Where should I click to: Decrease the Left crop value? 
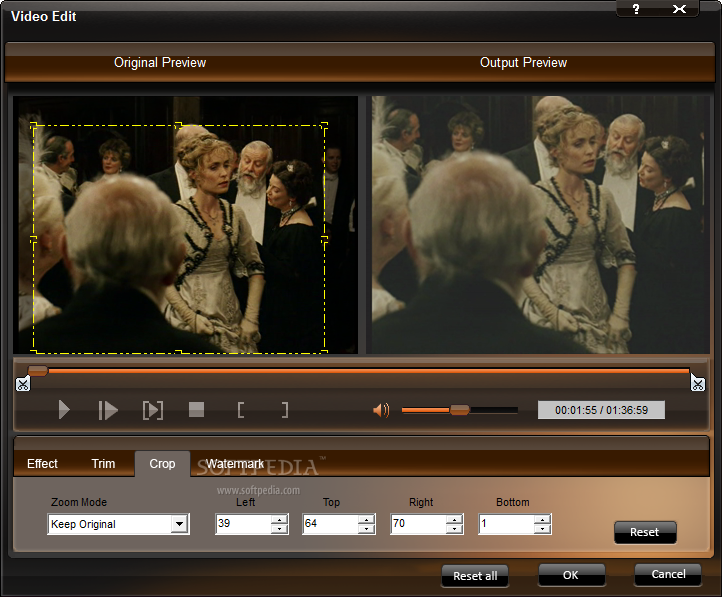pos(279,529)
